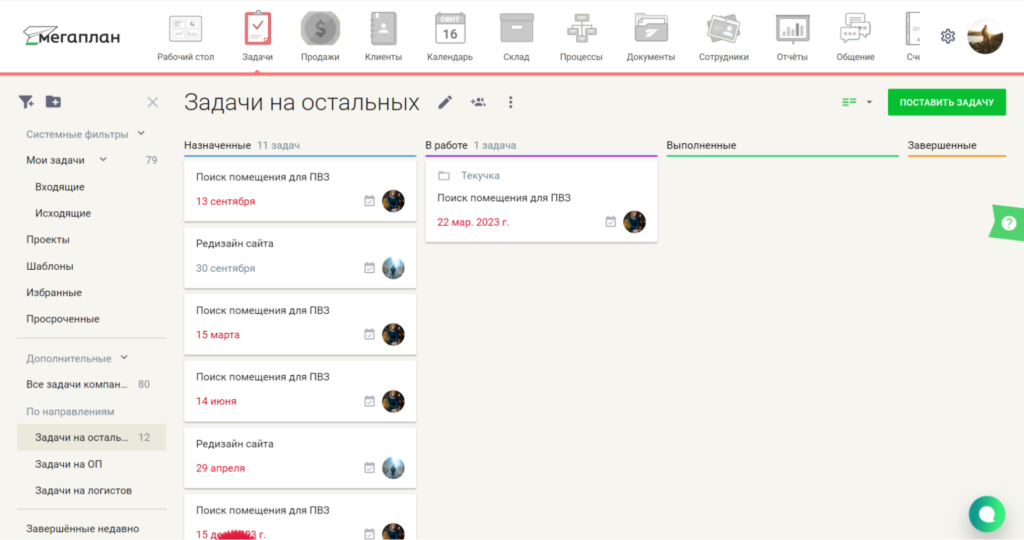Image resolution: width=1024 pixels, height=540 pixels.
Task: Open the task card dated 14 июня
Action: coord(300,390)
